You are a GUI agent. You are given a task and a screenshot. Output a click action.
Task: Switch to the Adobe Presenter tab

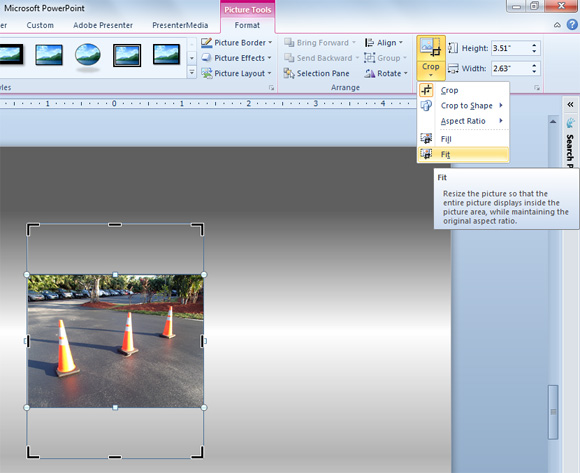[103, 25]
